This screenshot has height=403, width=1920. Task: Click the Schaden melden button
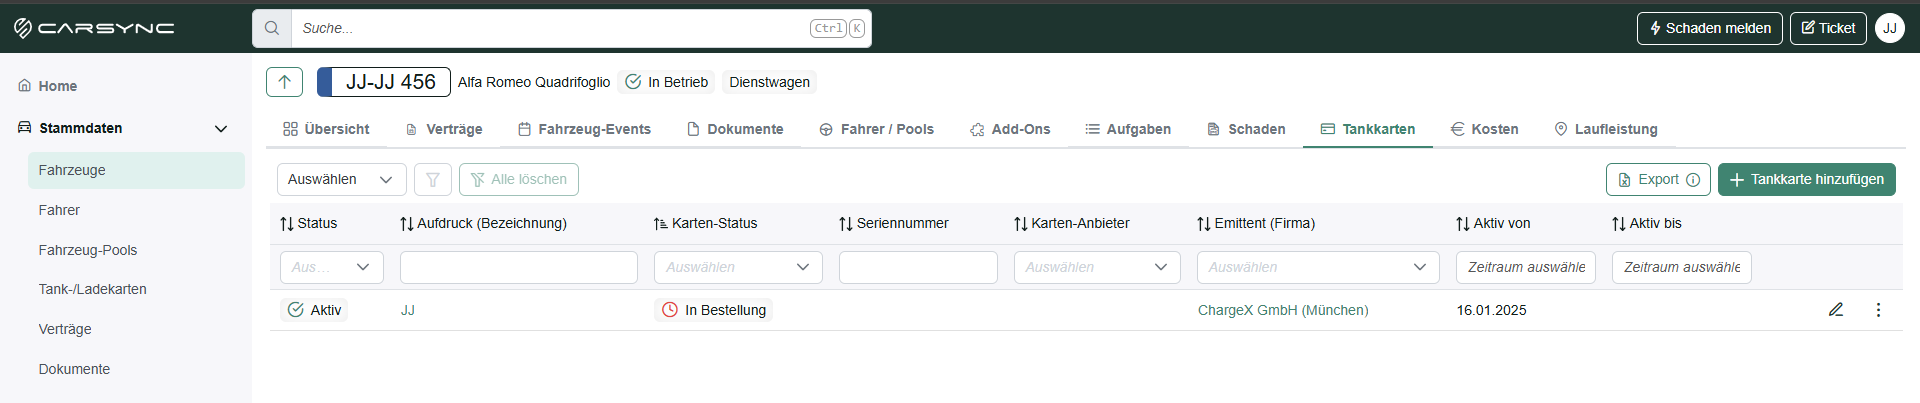pos(1709,28)
